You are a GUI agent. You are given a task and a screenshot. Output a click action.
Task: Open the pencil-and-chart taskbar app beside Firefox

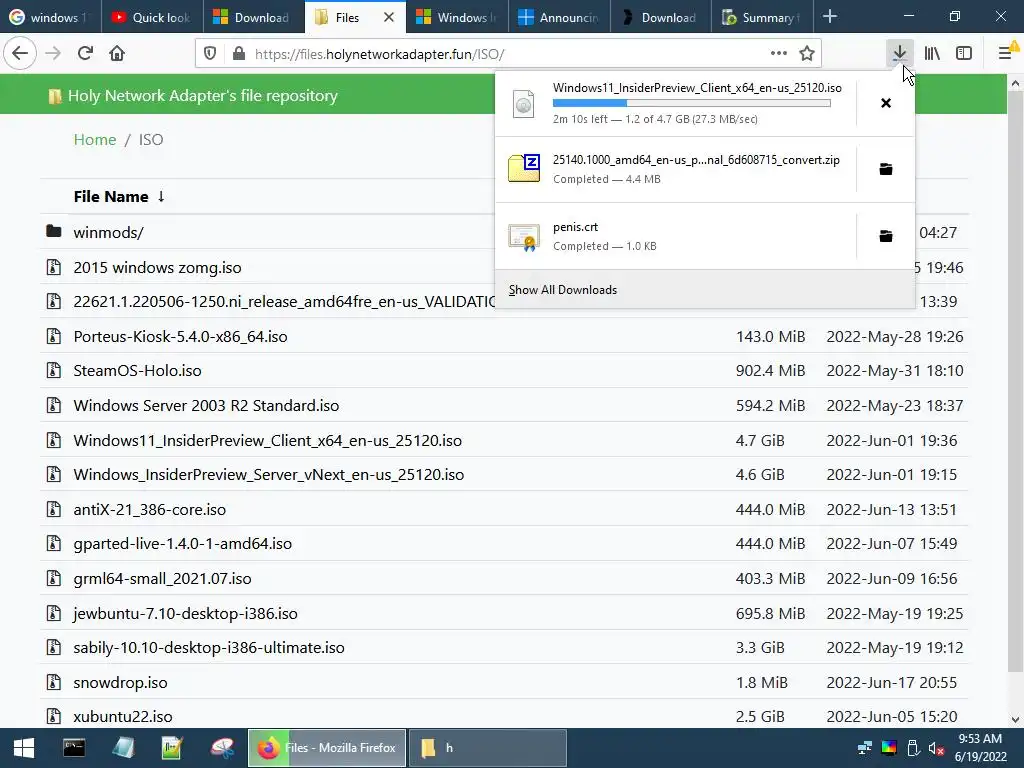pyautogui.click(x=172, y=748)
